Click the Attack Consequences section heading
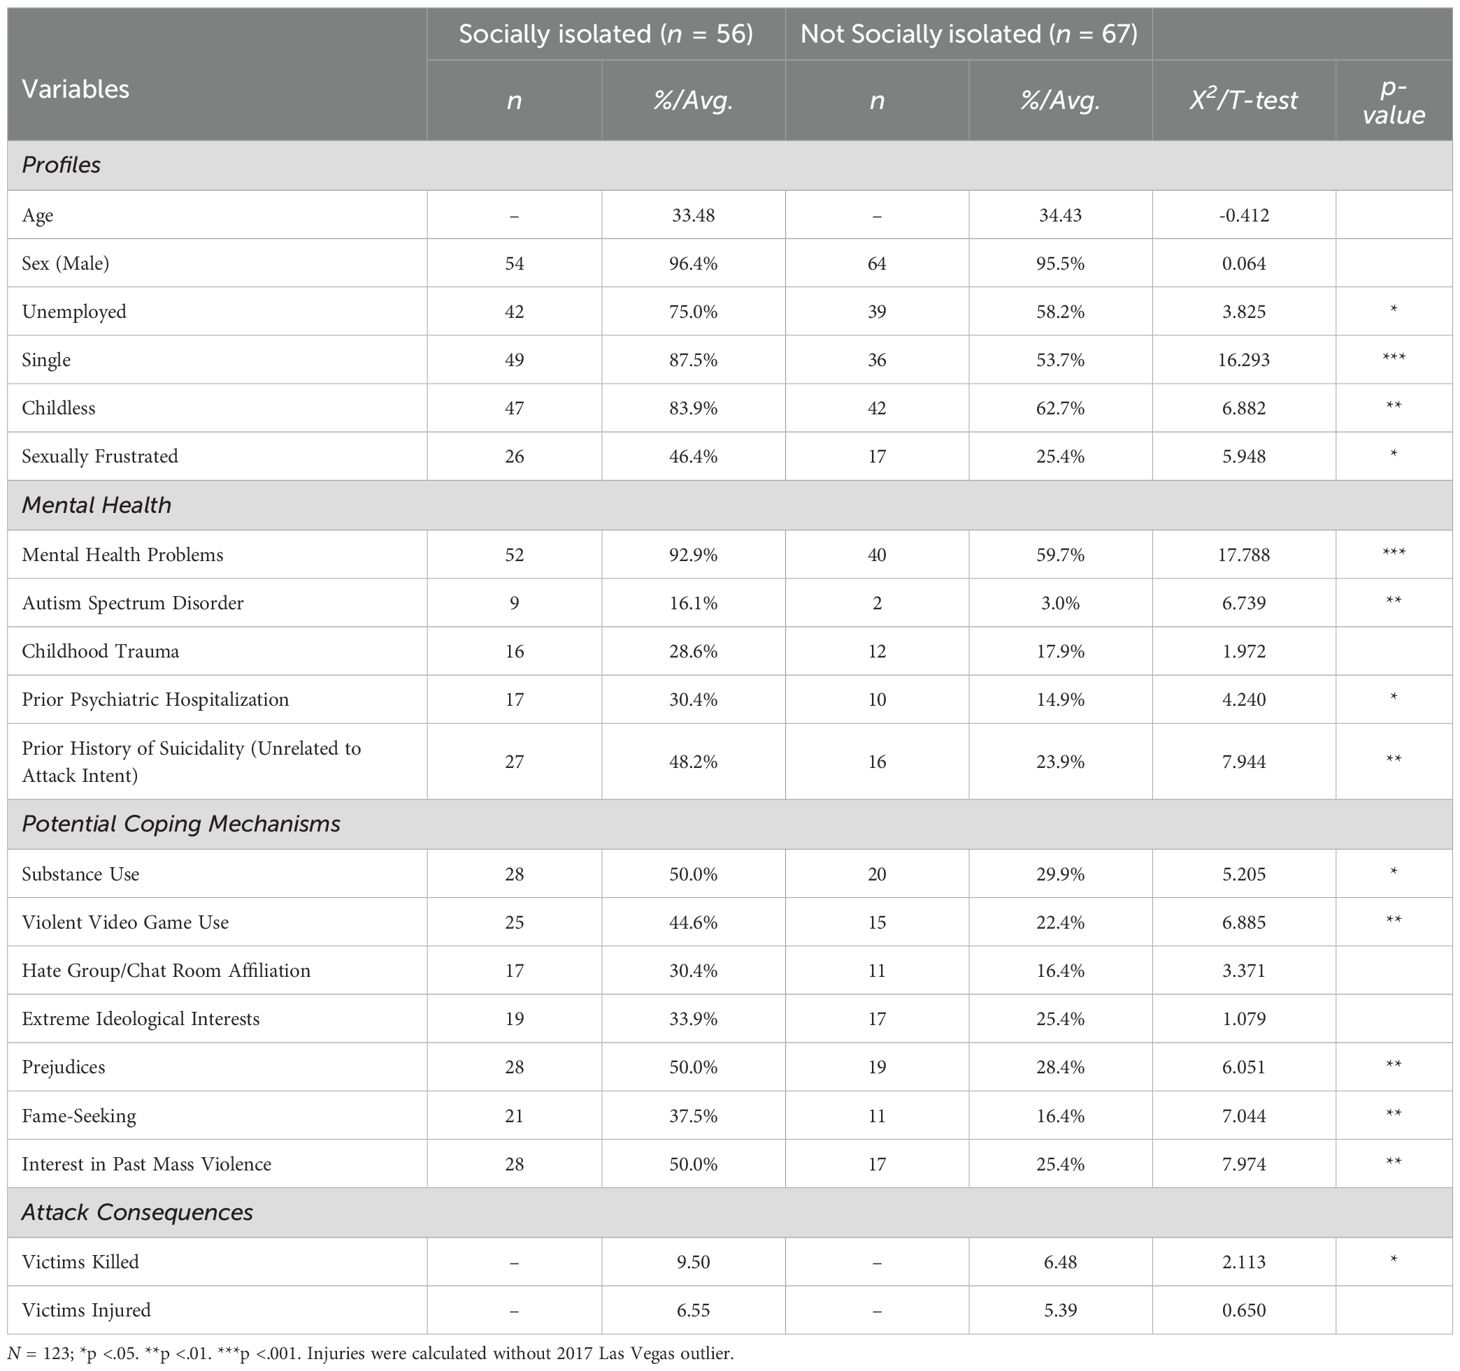 tap(137, 1212)
